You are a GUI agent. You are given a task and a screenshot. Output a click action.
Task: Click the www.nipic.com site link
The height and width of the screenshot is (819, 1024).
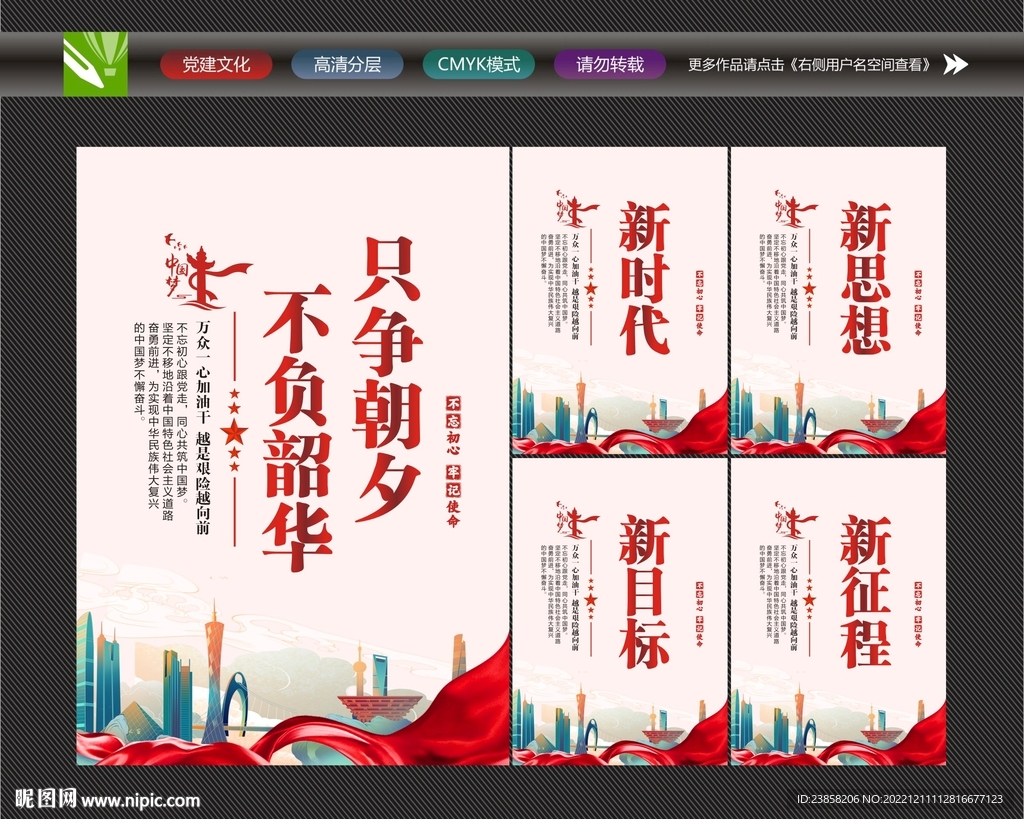tap(140, 800)
